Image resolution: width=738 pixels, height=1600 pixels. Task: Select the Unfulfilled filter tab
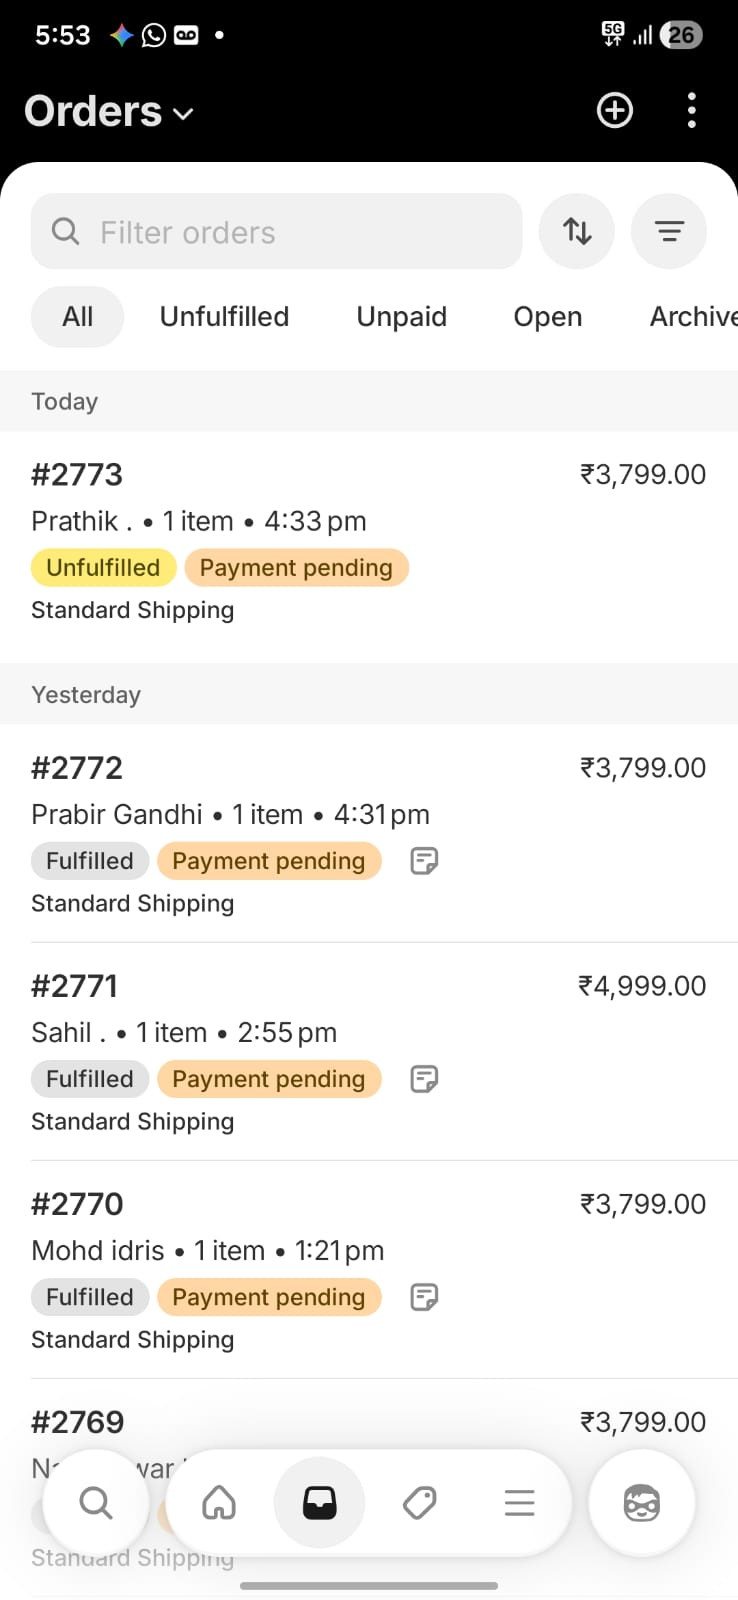pos(224,317)
